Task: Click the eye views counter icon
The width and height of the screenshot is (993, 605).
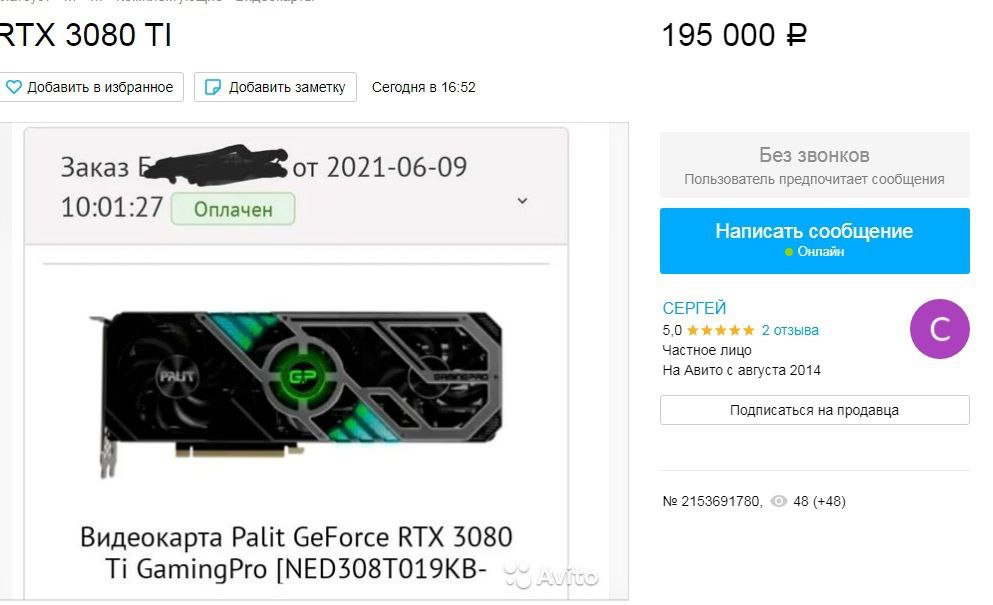Action: click(x=778, y=501)
